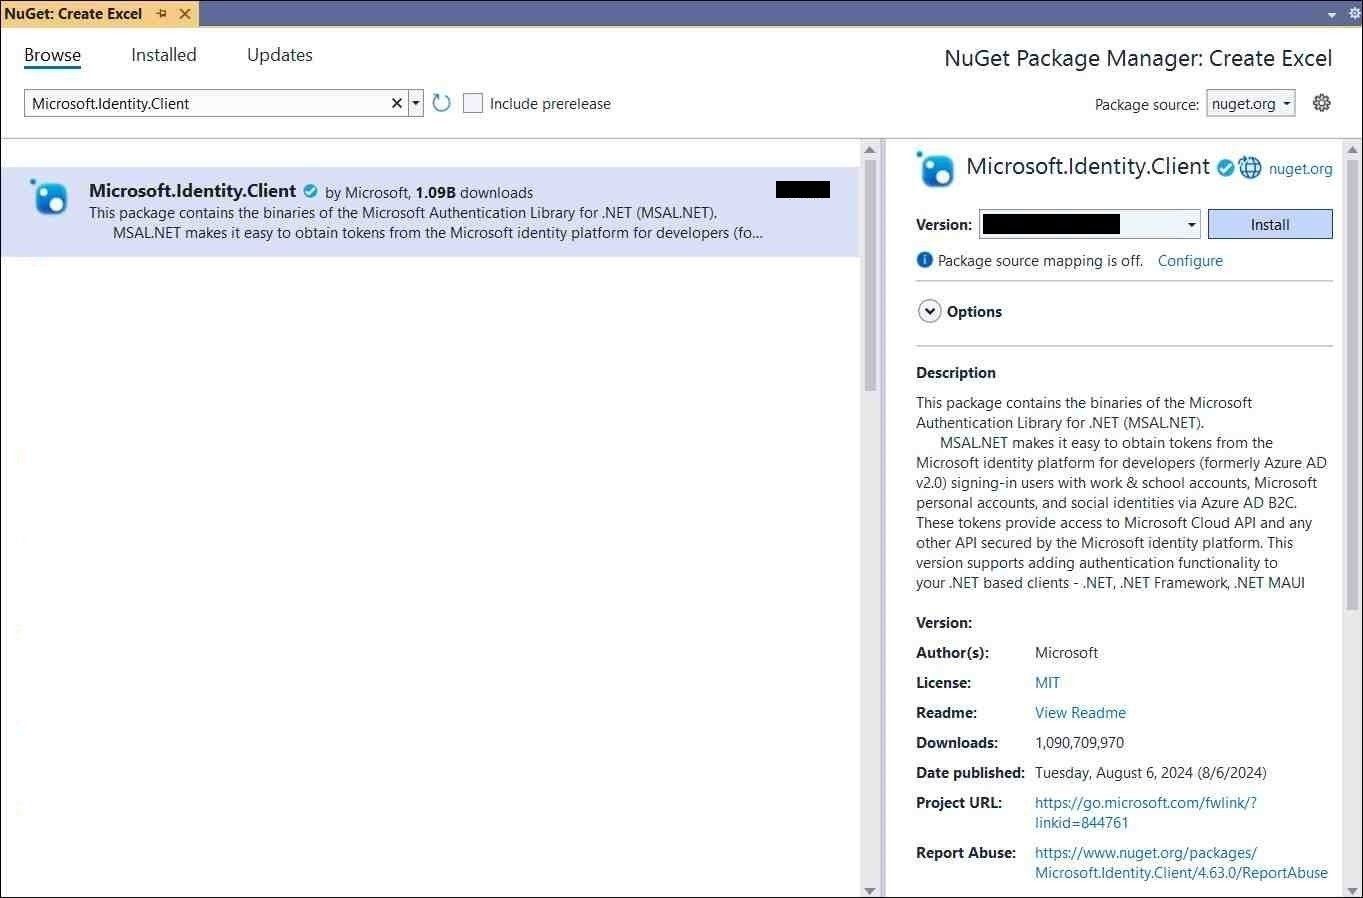This screenshot has height=898, width=1363.
Task: Clear the search box with the X icon
Action: coord(396,103)
